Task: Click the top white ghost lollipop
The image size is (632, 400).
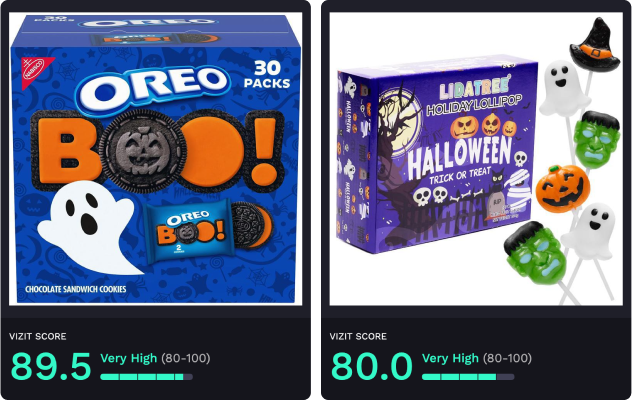Action: (563, 88)
